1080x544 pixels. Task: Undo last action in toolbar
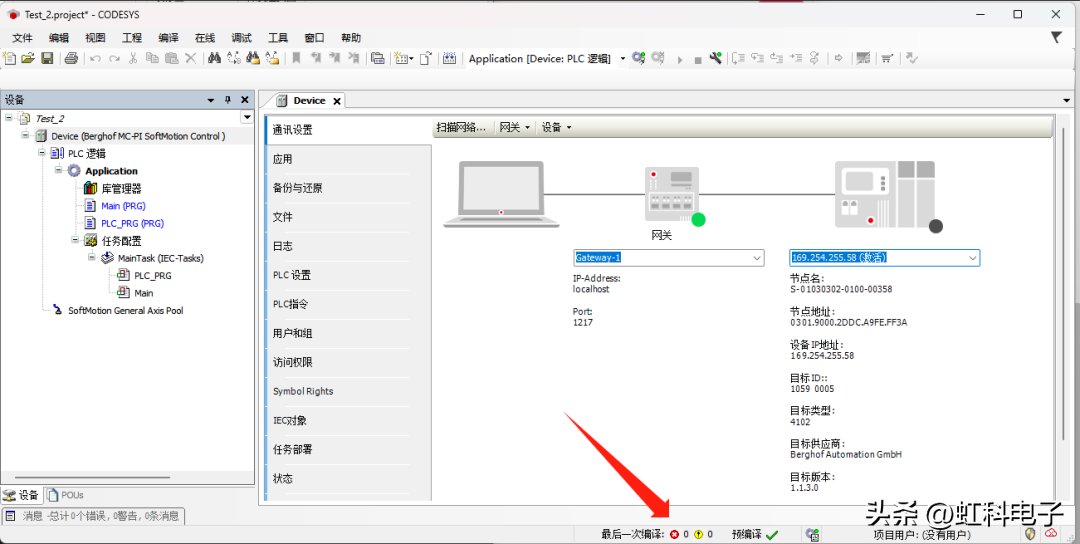coord(95,59)
